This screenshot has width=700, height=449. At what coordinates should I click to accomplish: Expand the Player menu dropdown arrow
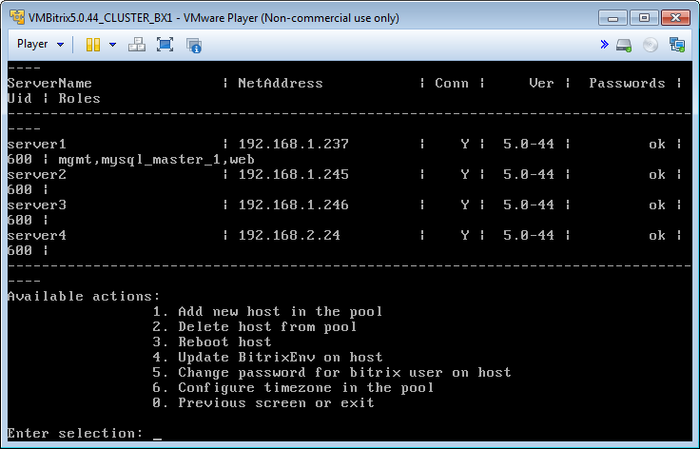click(60, 45)
